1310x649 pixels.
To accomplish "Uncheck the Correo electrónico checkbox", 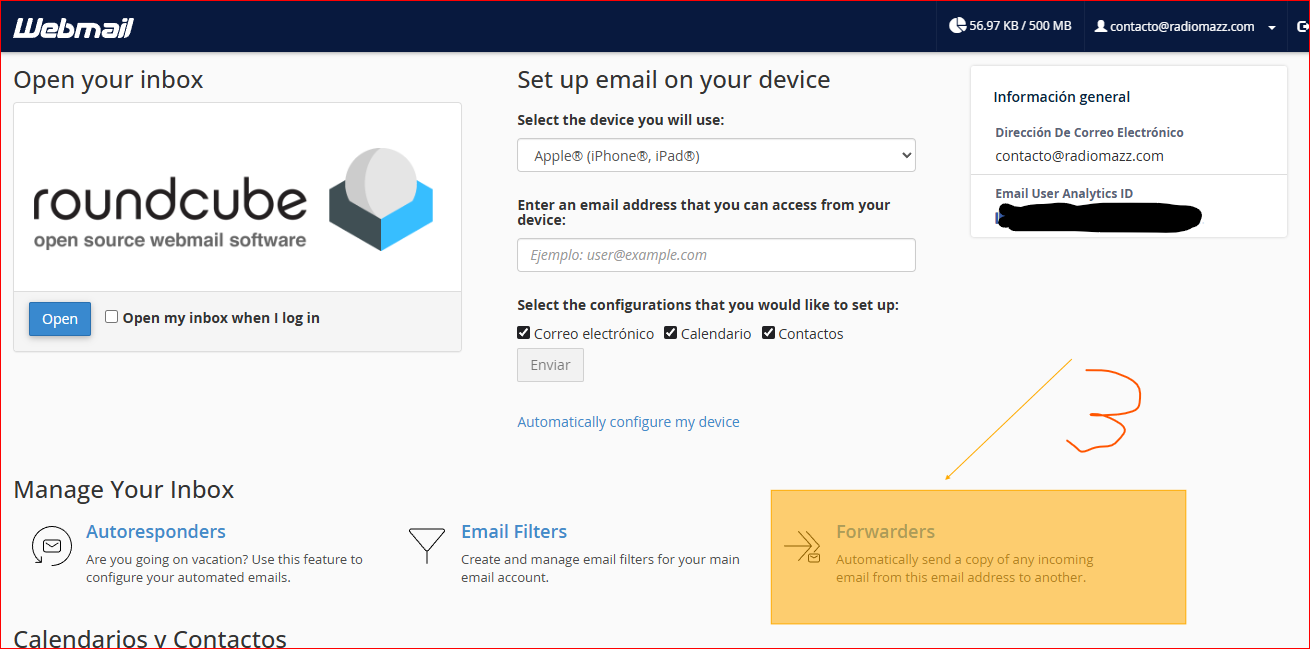I will [x=524, y=333].
